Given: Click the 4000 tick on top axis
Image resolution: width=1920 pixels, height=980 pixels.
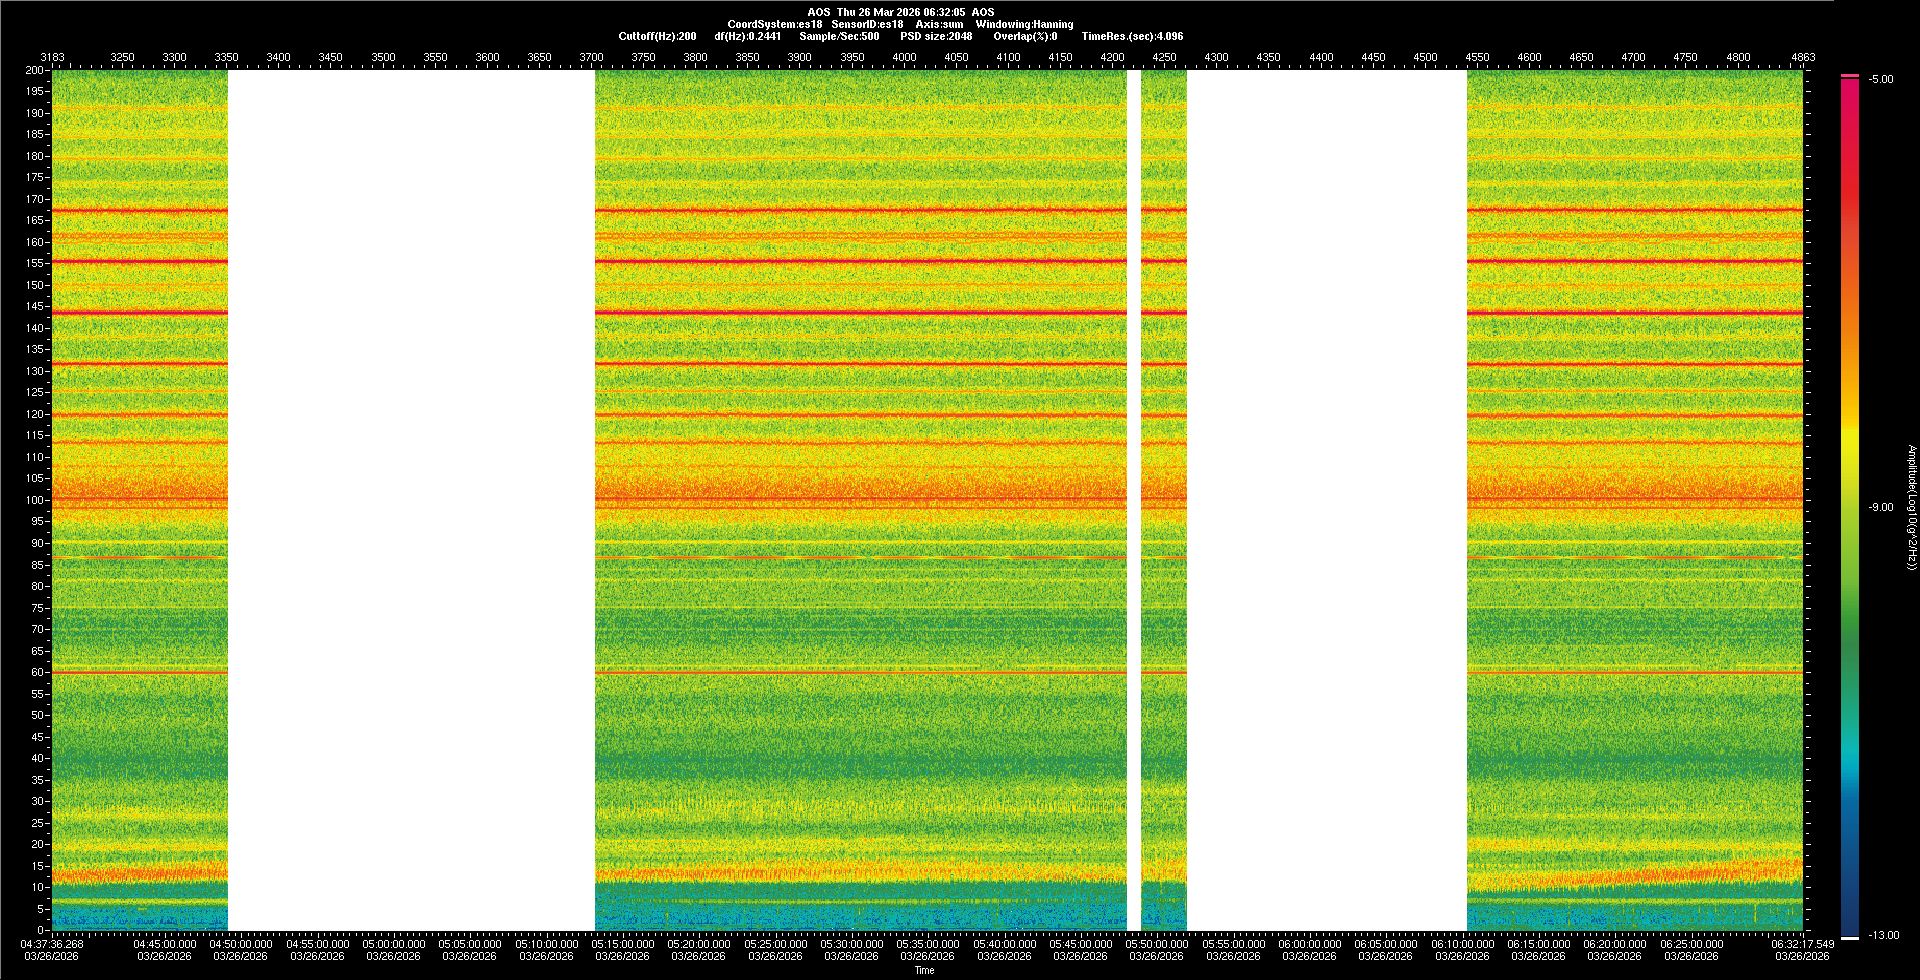Looking at the screenshot, I should coord(904,57).
